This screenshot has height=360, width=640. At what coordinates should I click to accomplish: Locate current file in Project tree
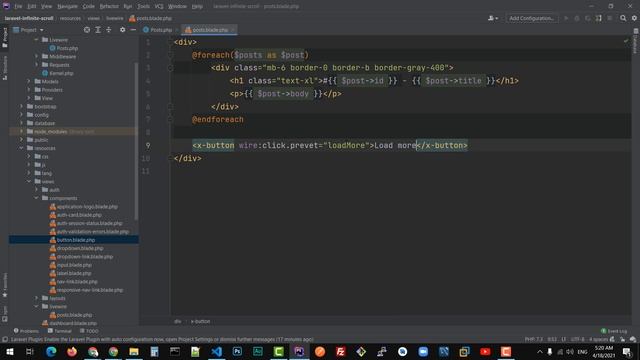[x=87, y=30]
